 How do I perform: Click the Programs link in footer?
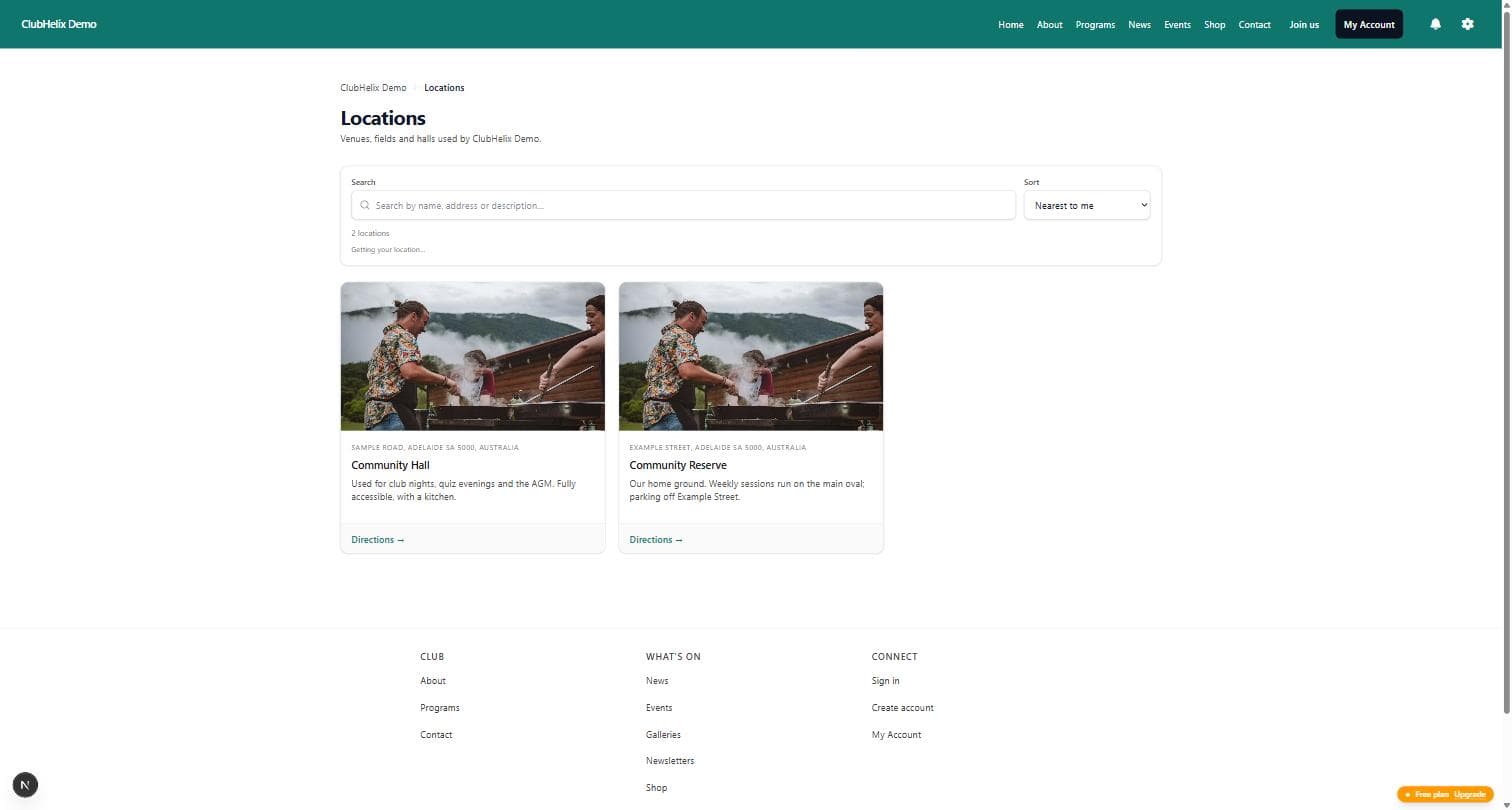click(x=440, y=708)
